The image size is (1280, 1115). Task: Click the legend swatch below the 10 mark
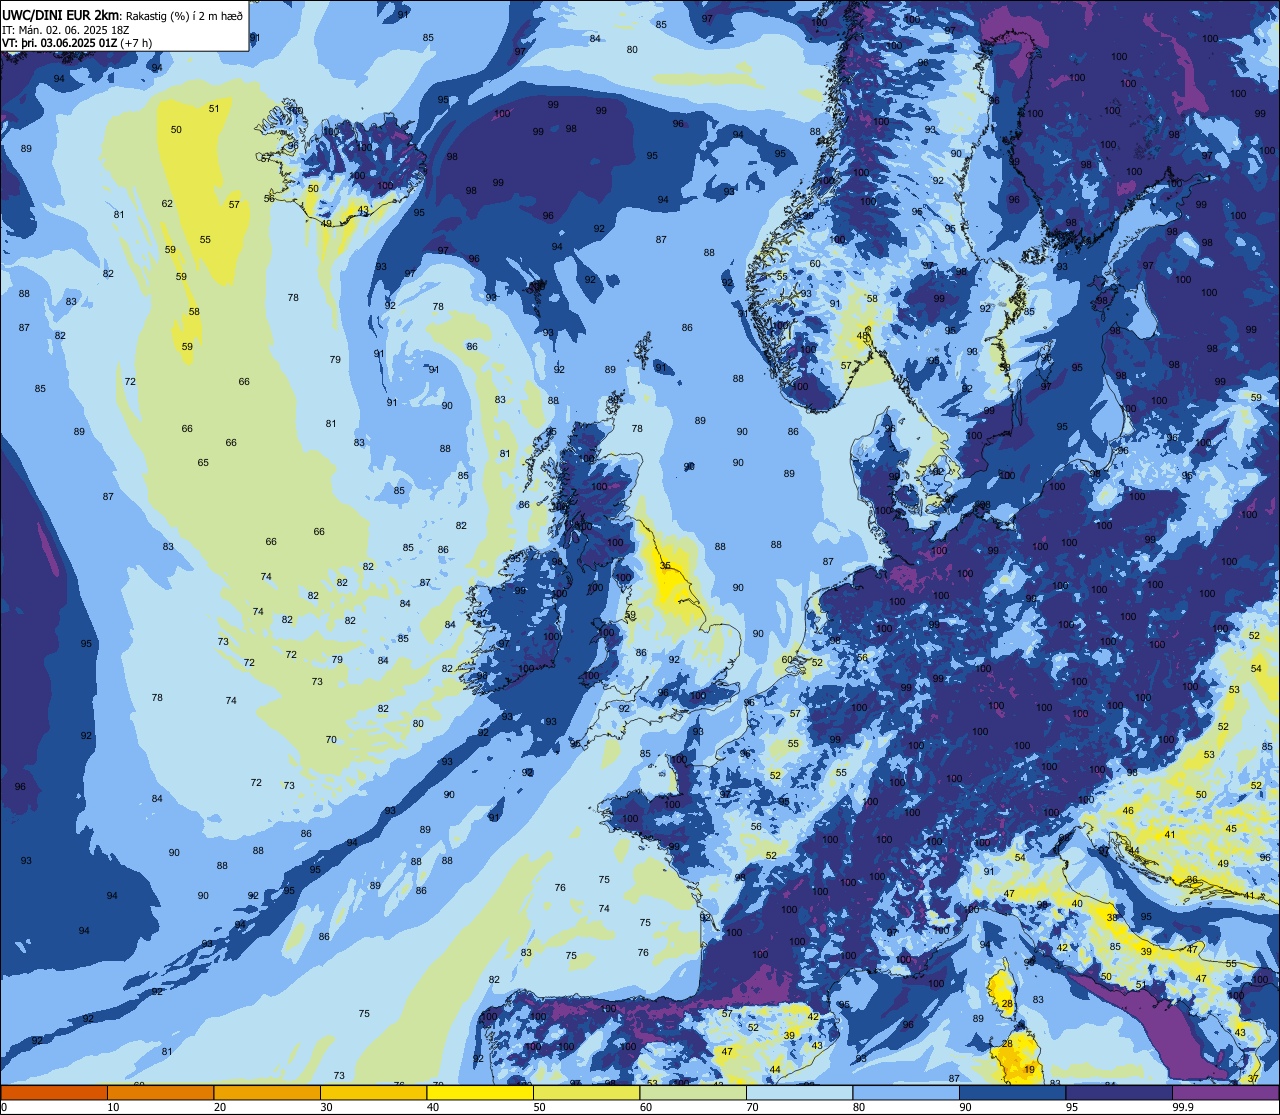pyautogui.click(x=54, y=1093)
